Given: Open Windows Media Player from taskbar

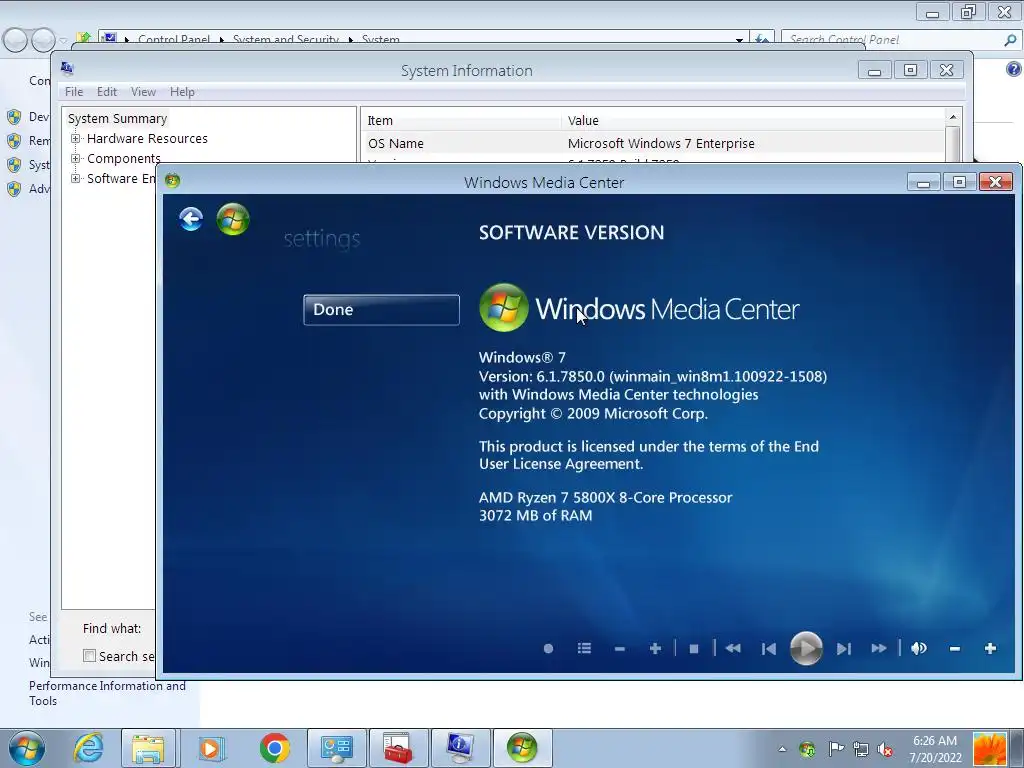Looking at the screenshot, I should pyautogui.click(x=210, y=748).
